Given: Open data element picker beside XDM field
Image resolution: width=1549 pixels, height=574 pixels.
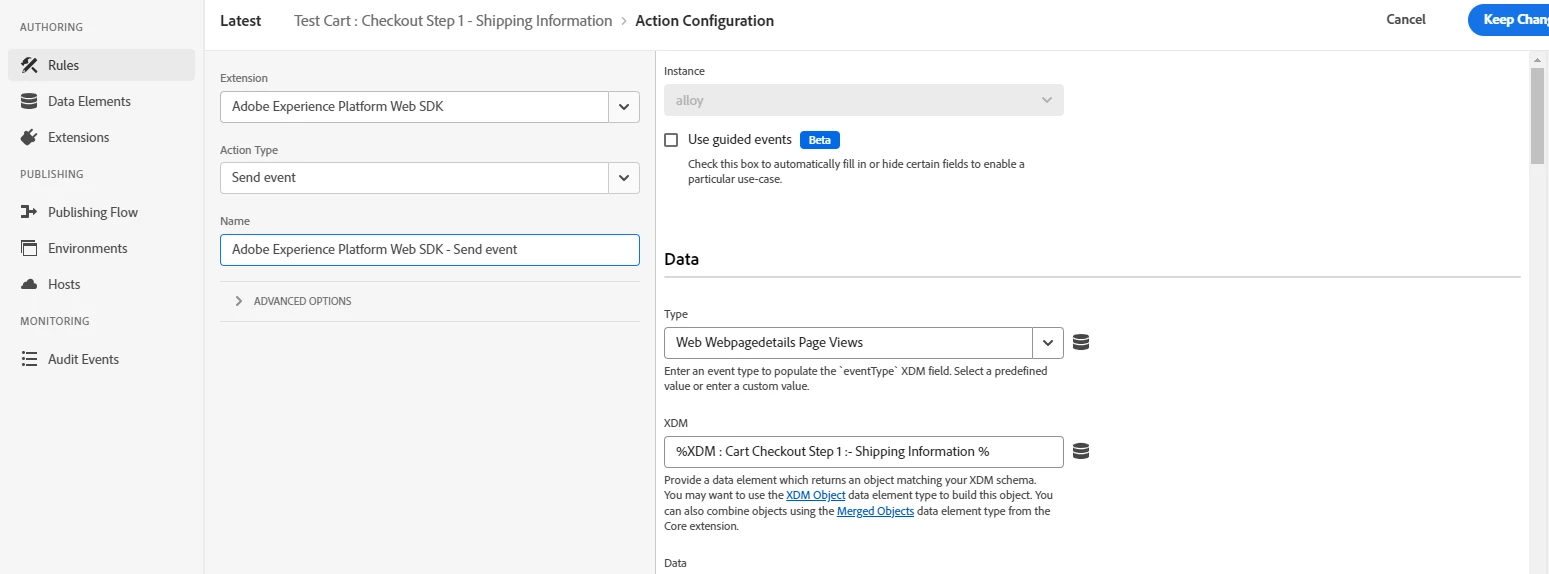Looking at the screenshot, I should tap(1080, 451).
